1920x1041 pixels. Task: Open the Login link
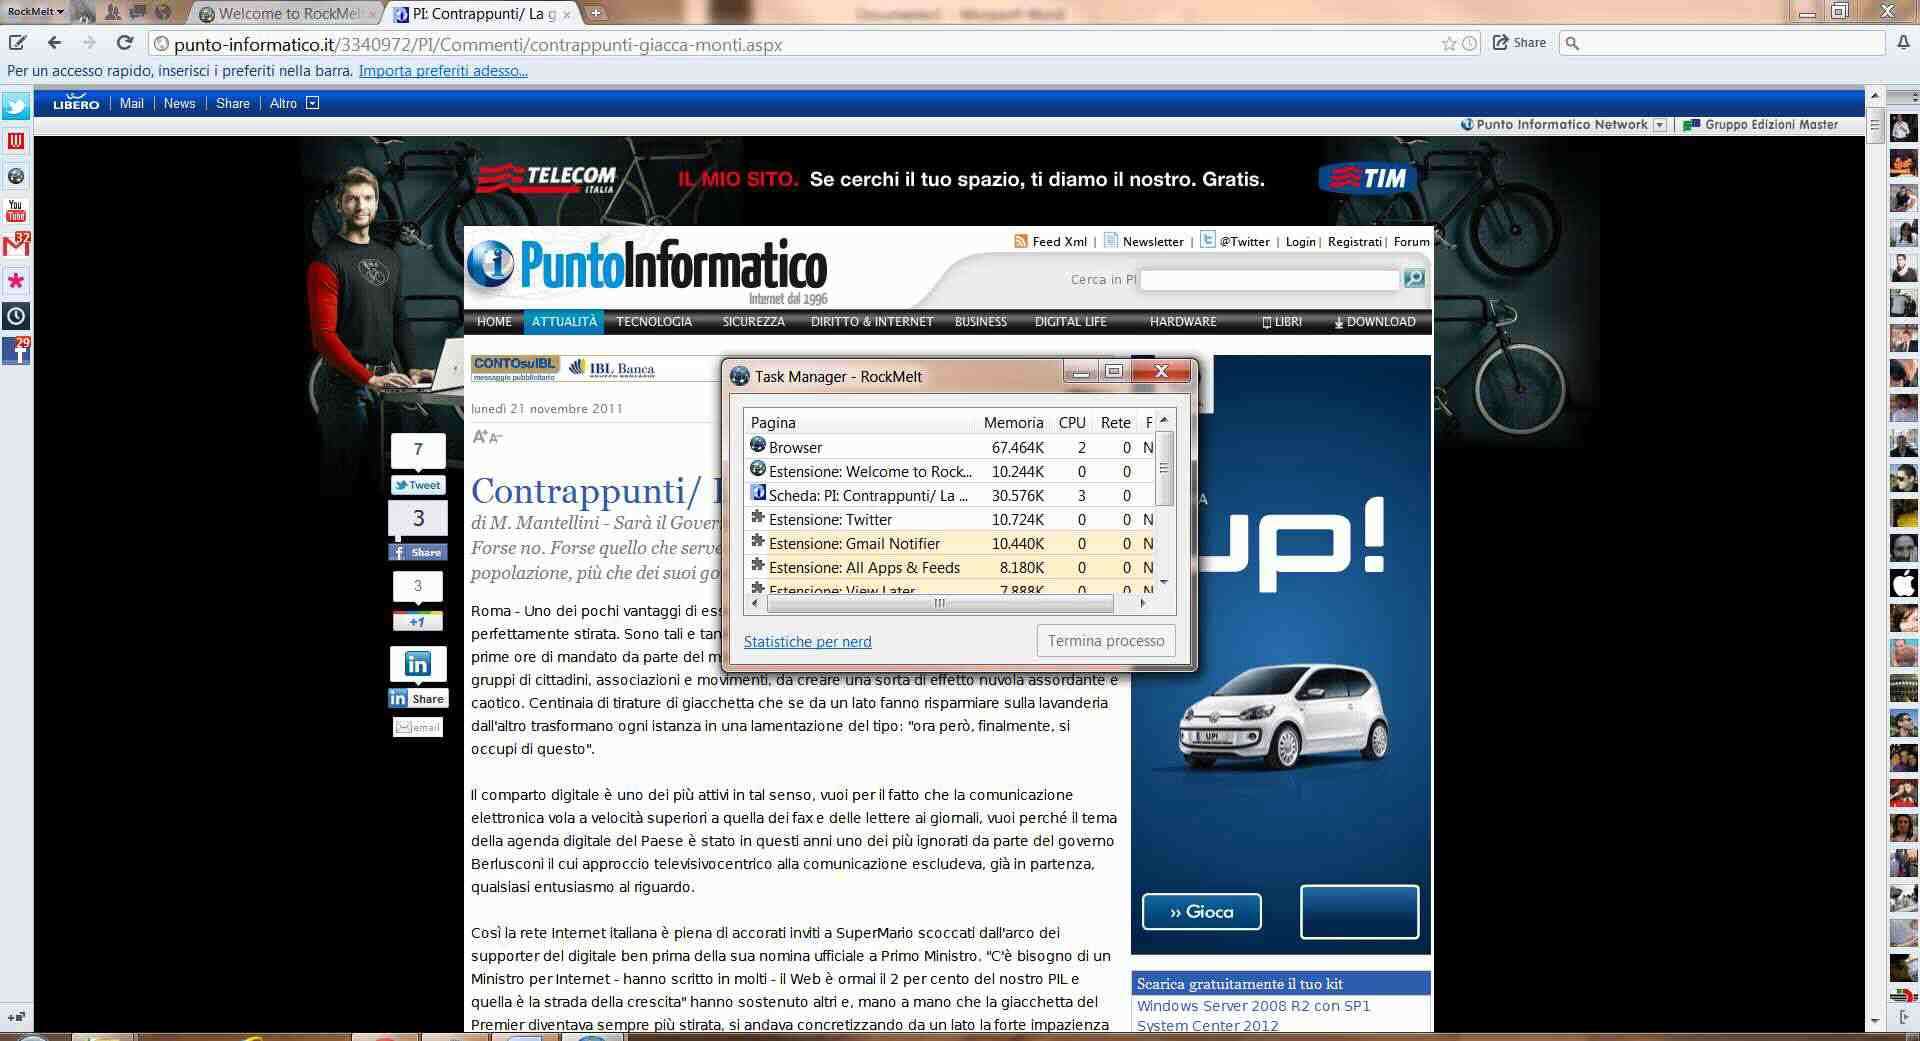(x=1301, y=242)
